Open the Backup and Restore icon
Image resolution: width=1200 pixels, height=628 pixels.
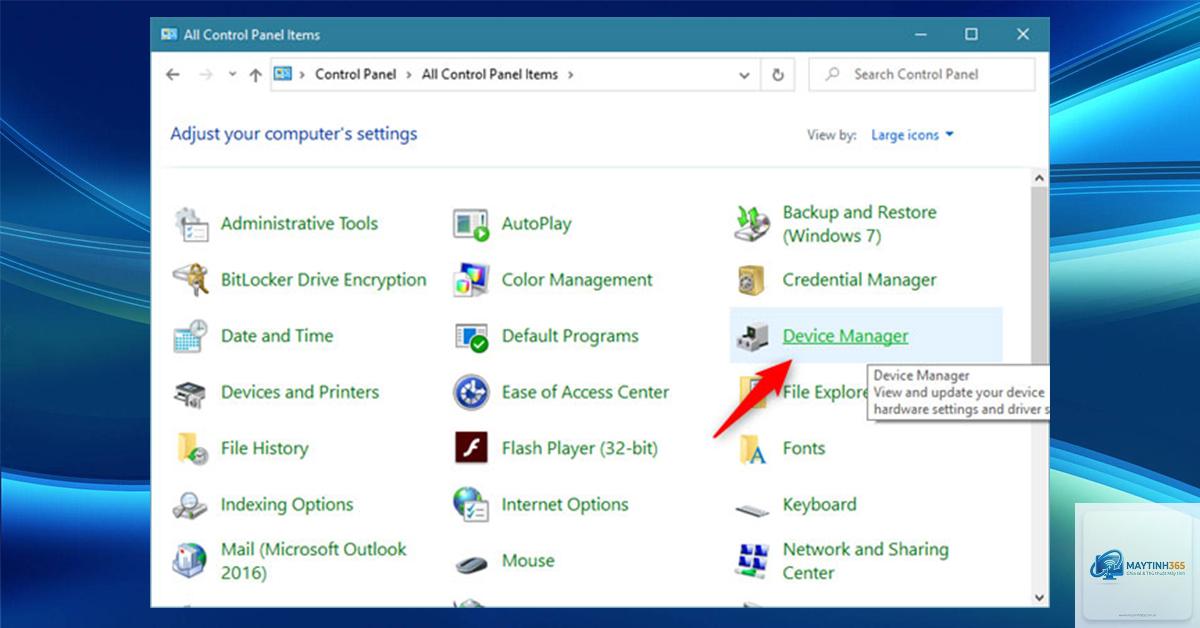click(752, 224)
